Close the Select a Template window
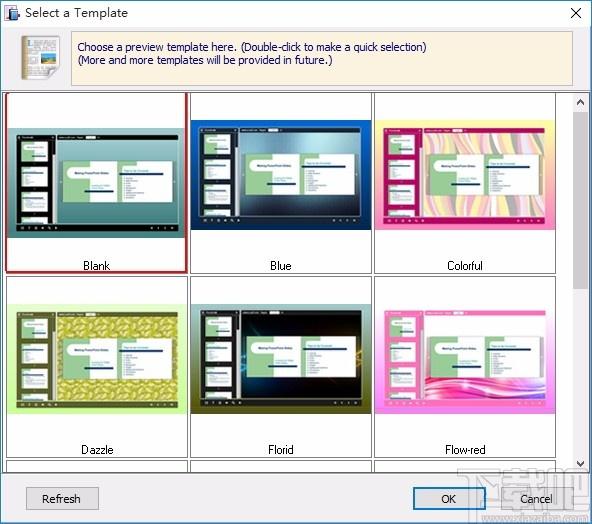This screenshot has height=524, width=592. 576,13
